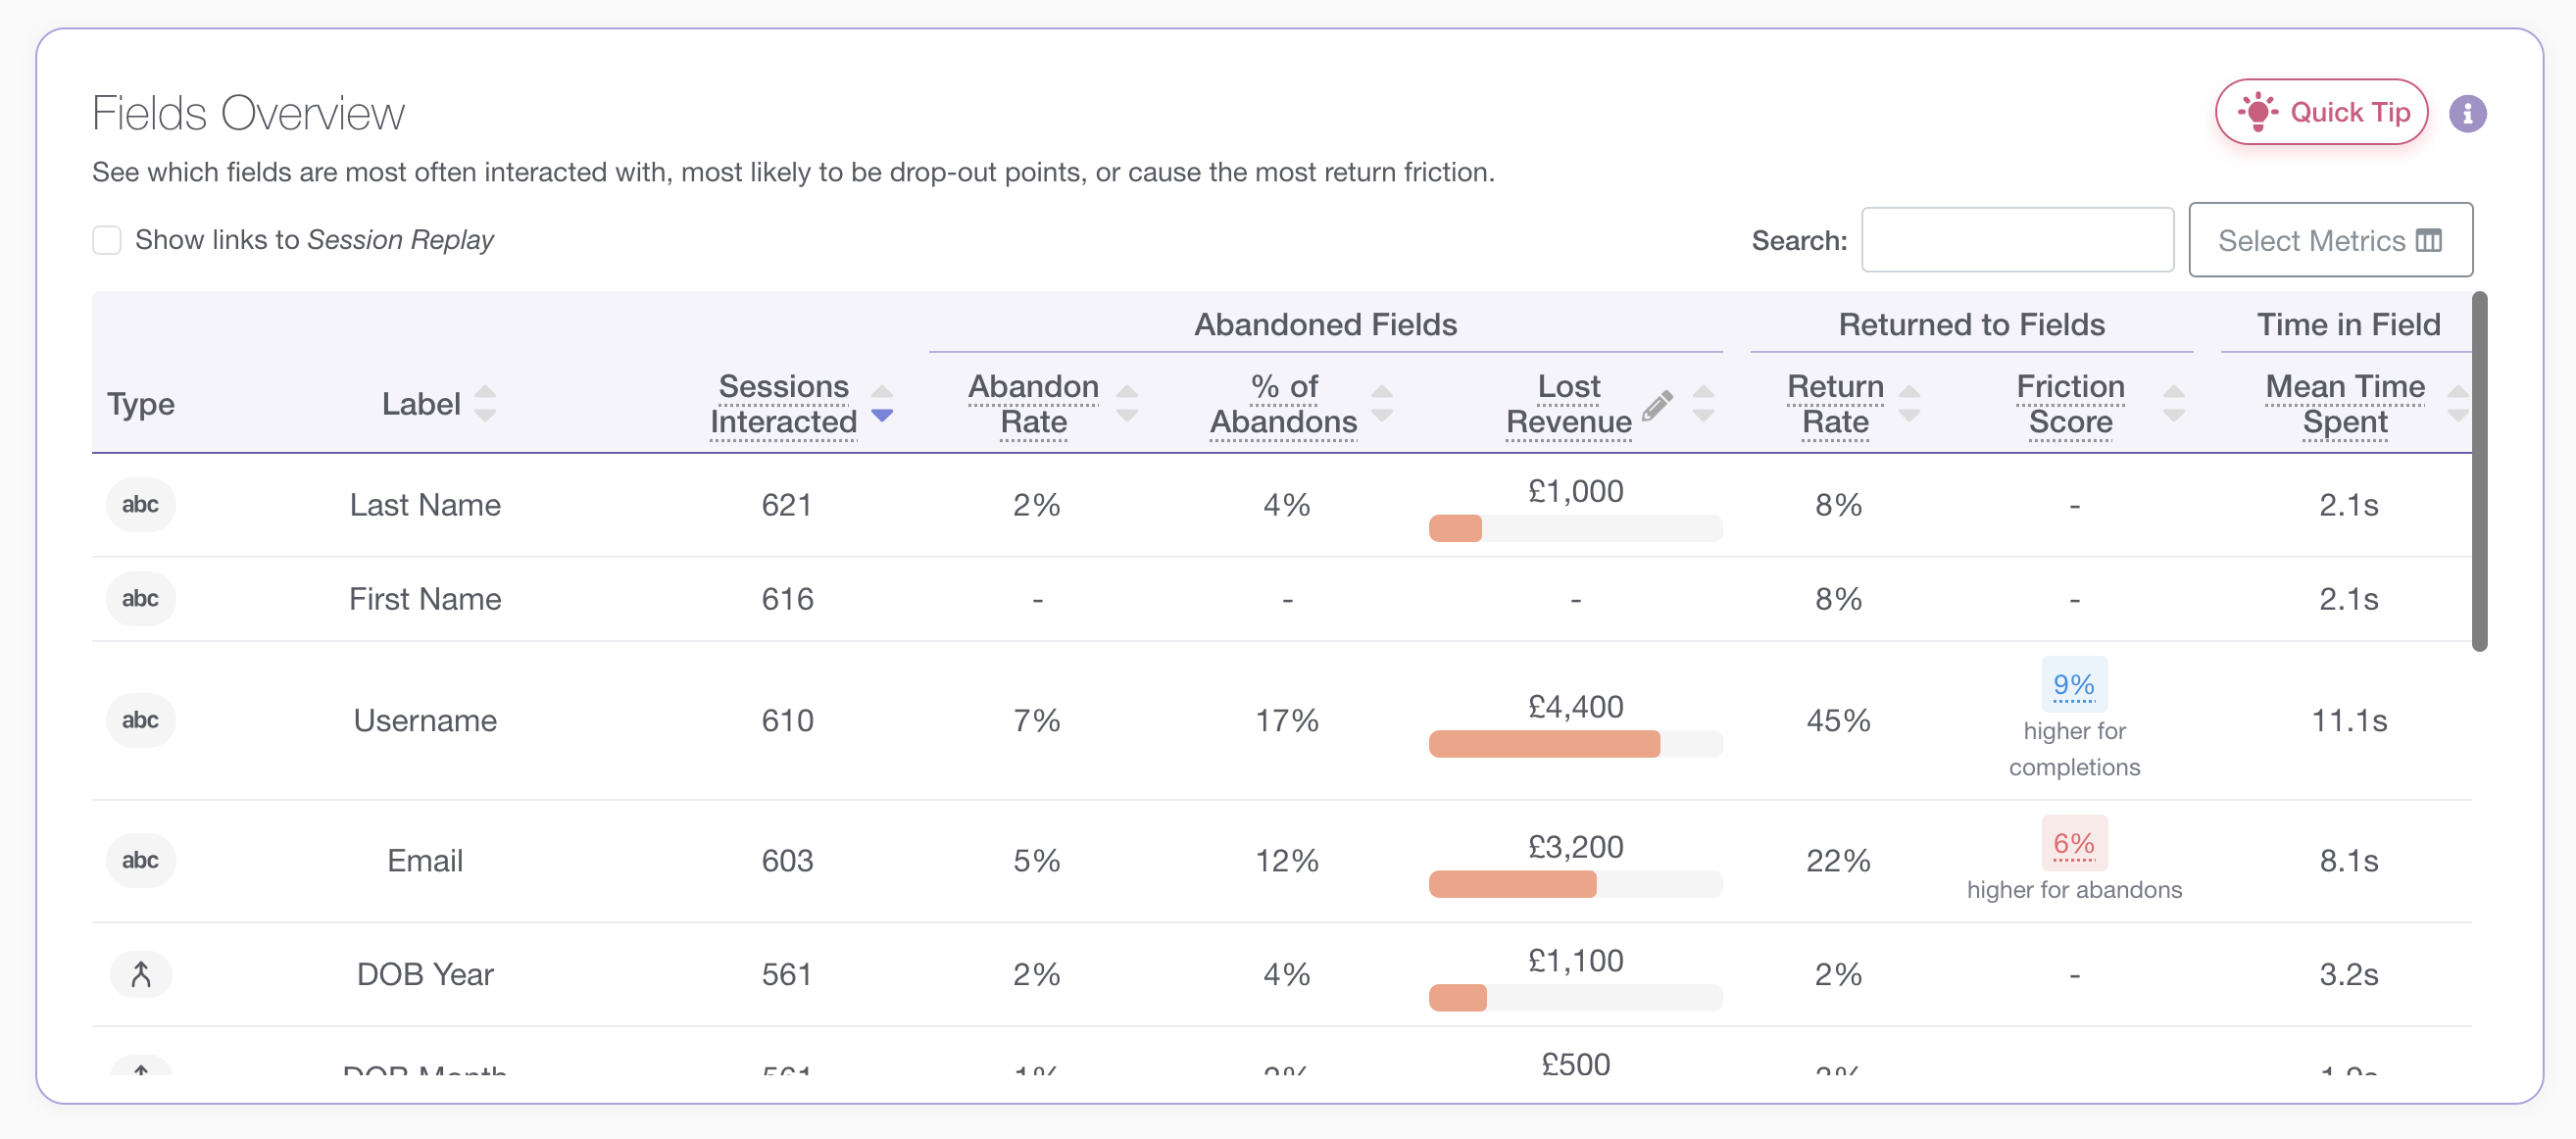Image resolution: width=2576 pixels, height=1139 pixels.
Task: Click the type icon for DOB Year
Action: (x=140, y=974)
